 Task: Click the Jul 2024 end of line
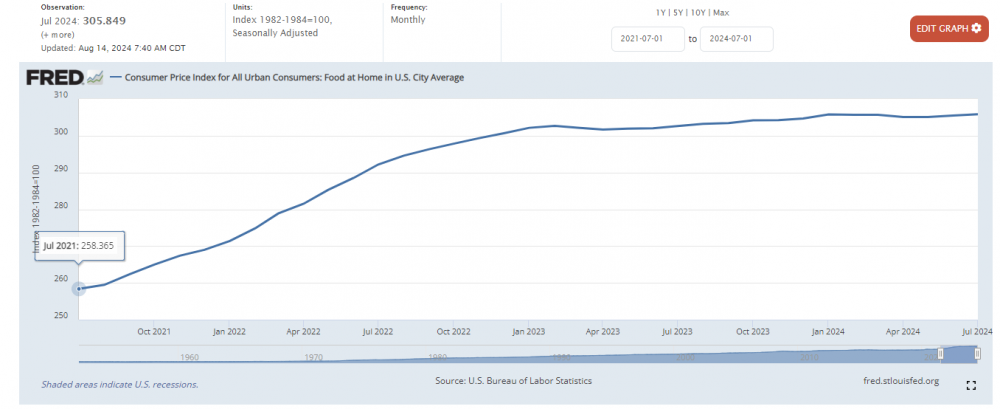[x=977, y=114]
